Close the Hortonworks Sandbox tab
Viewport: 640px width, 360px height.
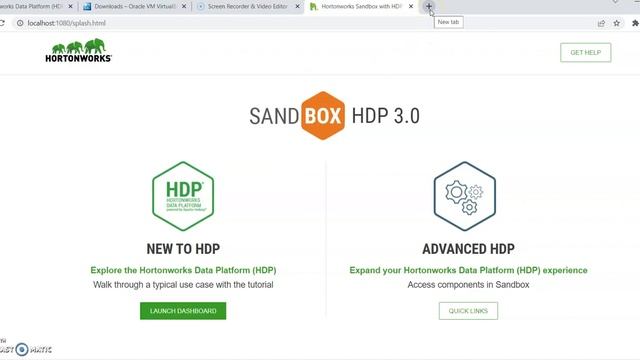coord(411,7)
